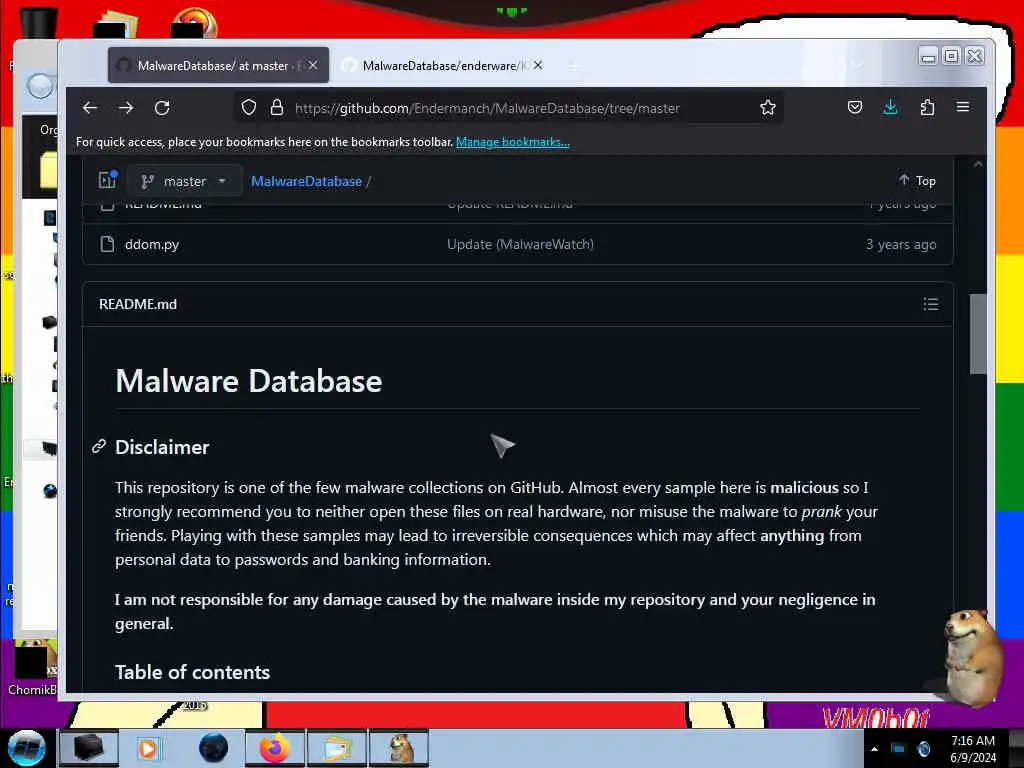This screenshot has width=1024, height=768.
Task: Open the MalwareDatabase breadcrumb link
Action: [x=306, y=182]
